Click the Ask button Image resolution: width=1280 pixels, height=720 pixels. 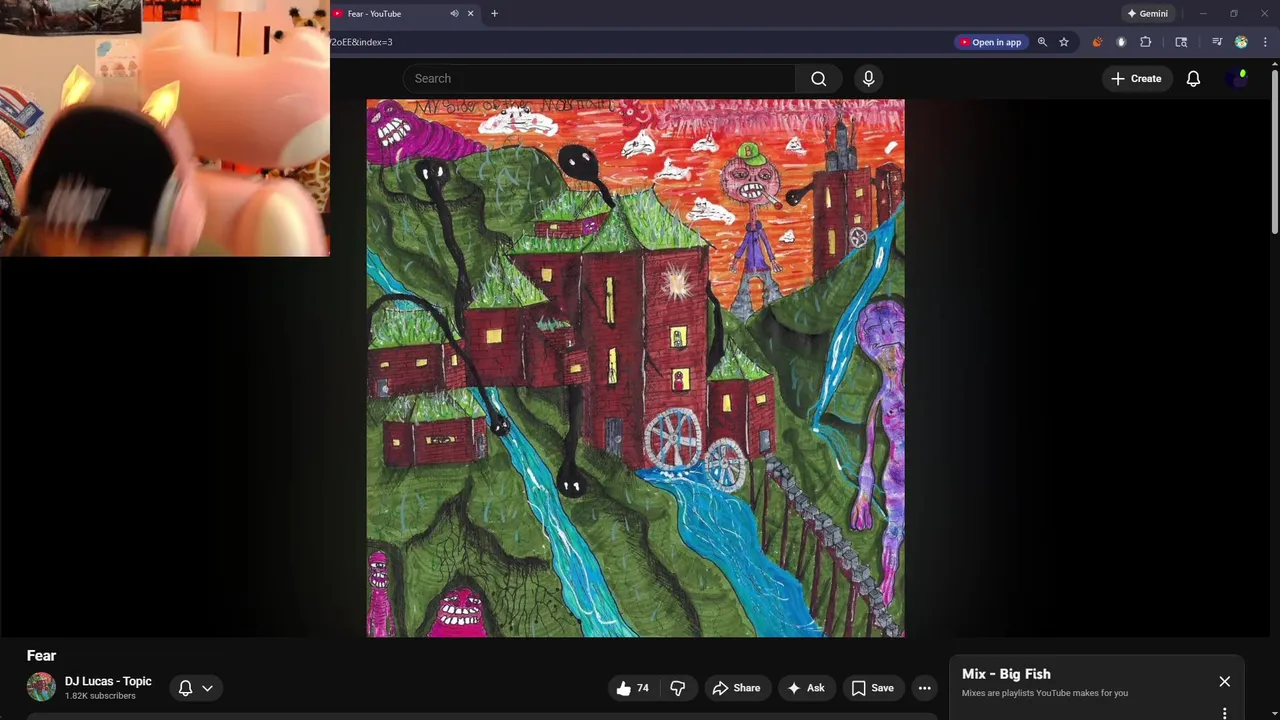(x=806, y=688)
